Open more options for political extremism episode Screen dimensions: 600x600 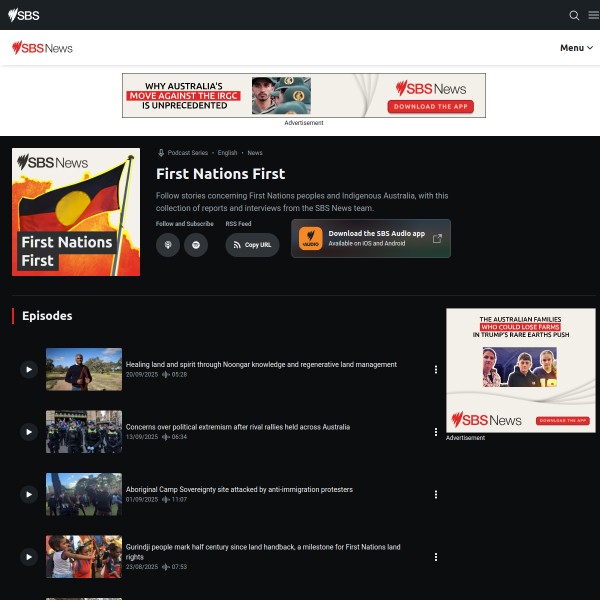(x=436, y=432)
